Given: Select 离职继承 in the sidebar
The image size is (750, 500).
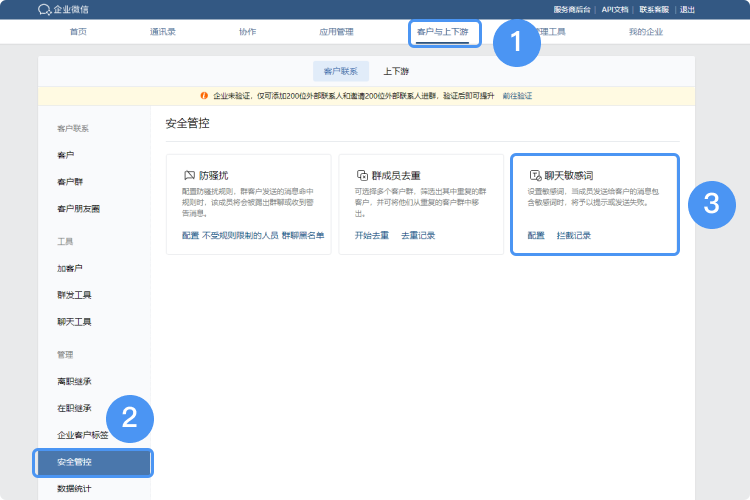Looking at the screenshot, I should 75,381.
